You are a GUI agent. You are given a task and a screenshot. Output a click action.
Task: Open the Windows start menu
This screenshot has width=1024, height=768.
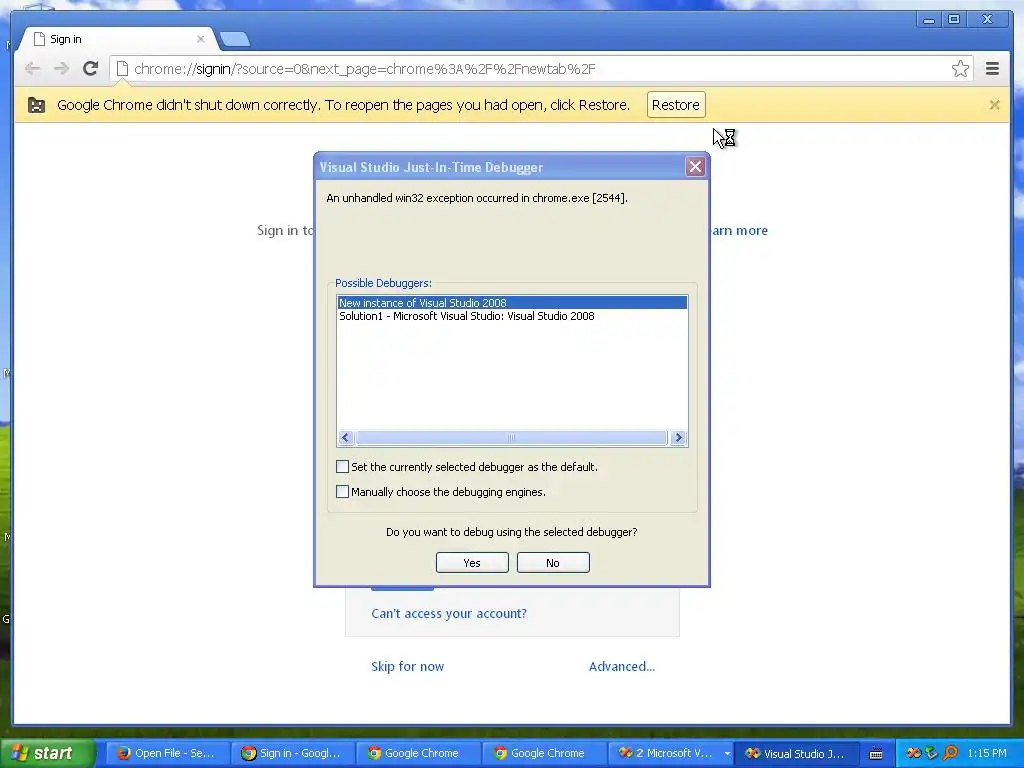(x=47, y=753)
